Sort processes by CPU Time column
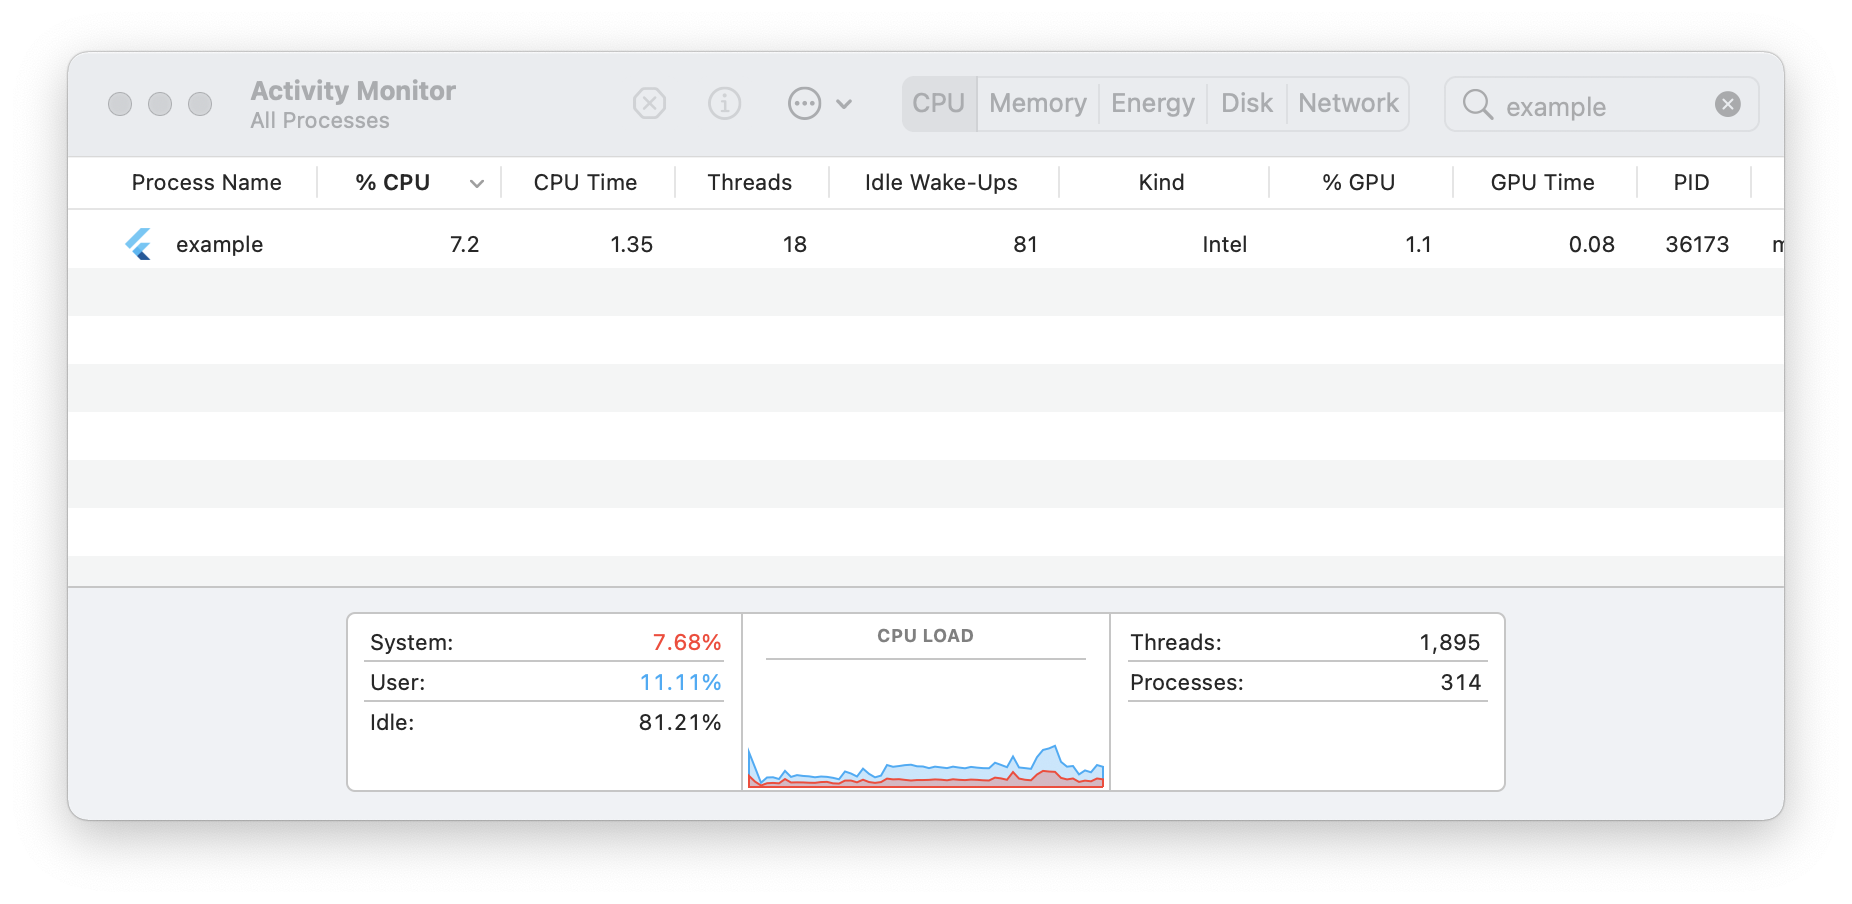The image size is (1852, 904). (x=585, y=182)
